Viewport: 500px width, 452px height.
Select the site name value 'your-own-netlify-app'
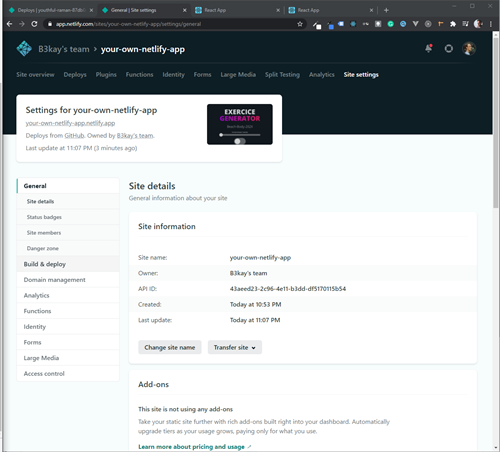coord(260,258)
